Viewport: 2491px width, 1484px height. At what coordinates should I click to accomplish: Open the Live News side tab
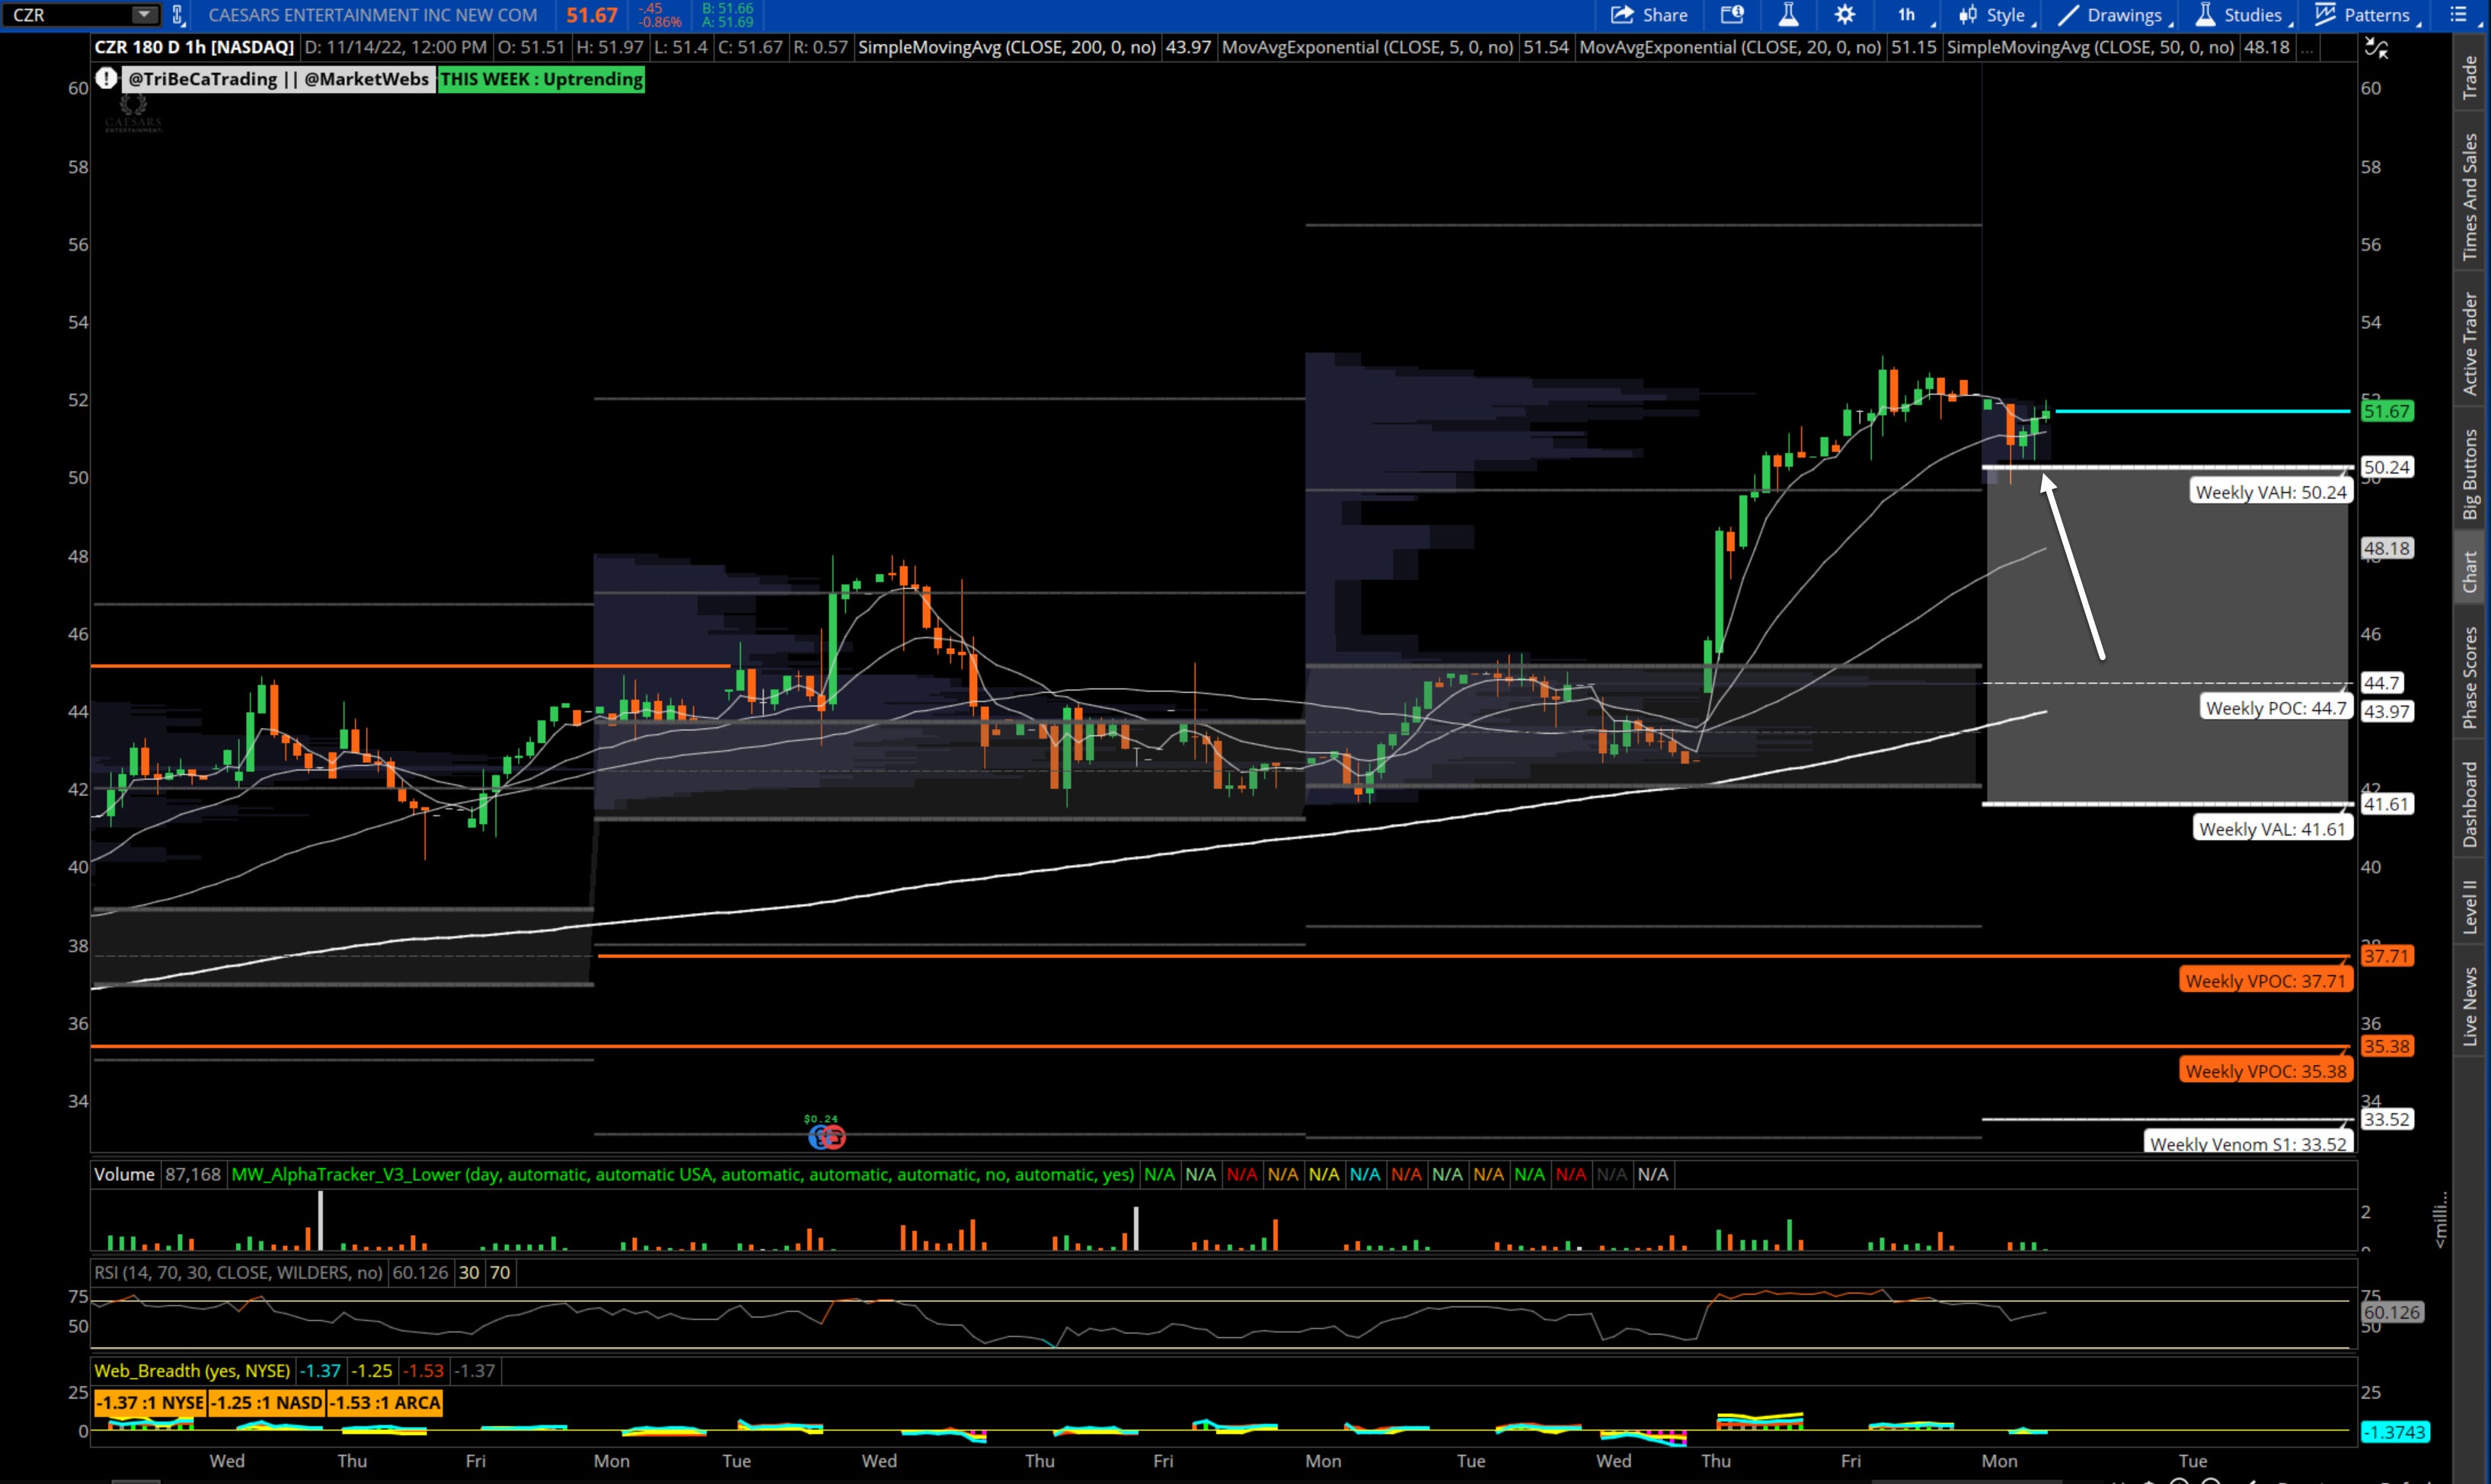[x=2470, y=1006]
